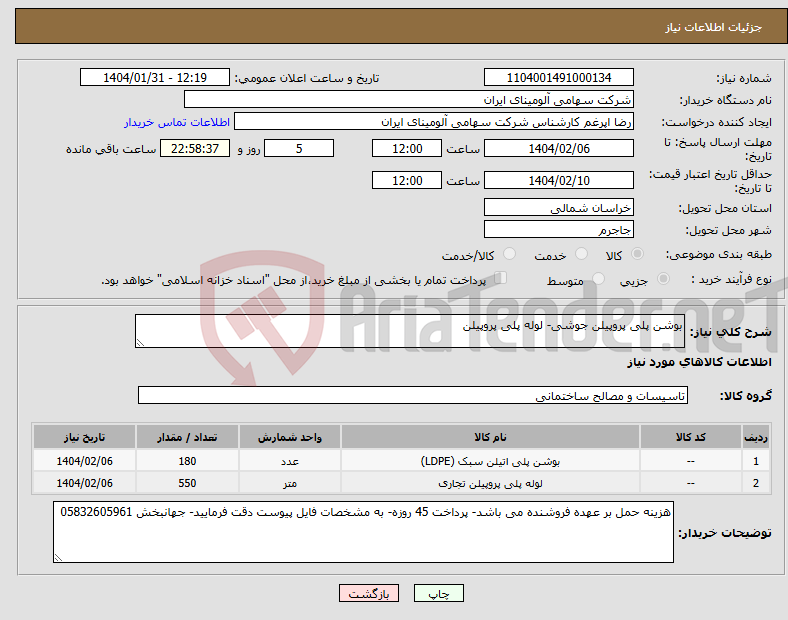
Task: Click the ردیف column header
Action: click(756, 437)
